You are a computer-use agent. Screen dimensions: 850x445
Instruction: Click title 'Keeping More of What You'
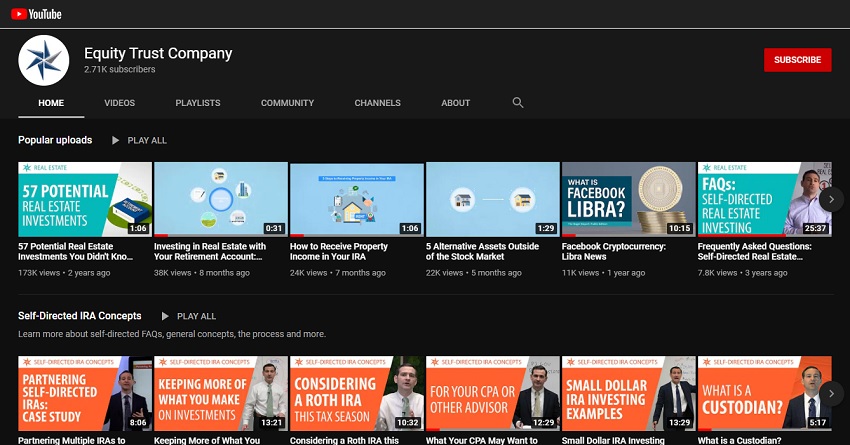(207, 440)
